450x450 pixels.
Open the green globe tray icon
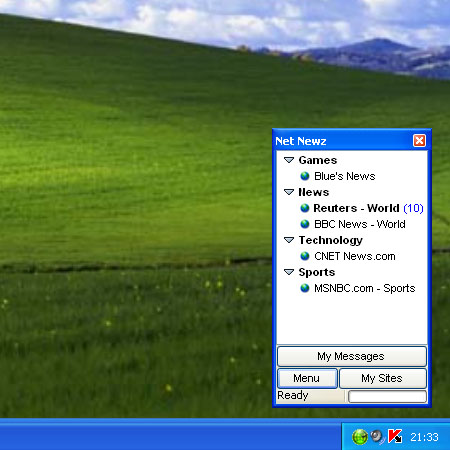pyautogui.click(x=360, y=437)
